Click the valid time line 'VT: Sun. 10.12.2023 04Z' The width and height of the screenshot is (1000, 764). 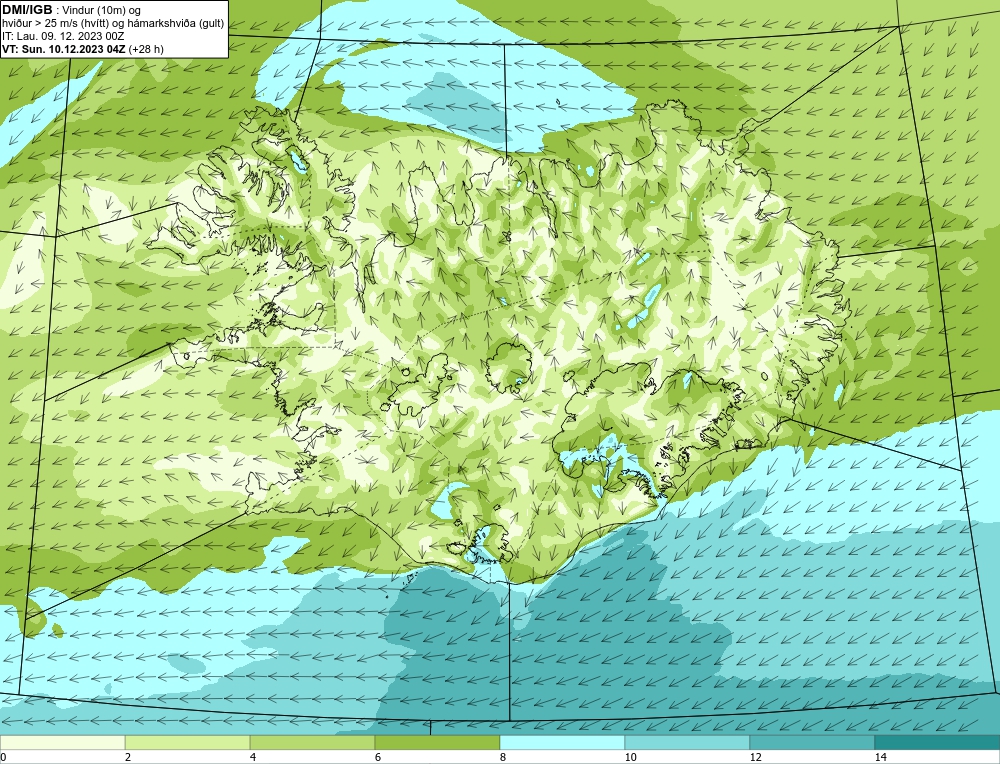click(x=64, y=49)
